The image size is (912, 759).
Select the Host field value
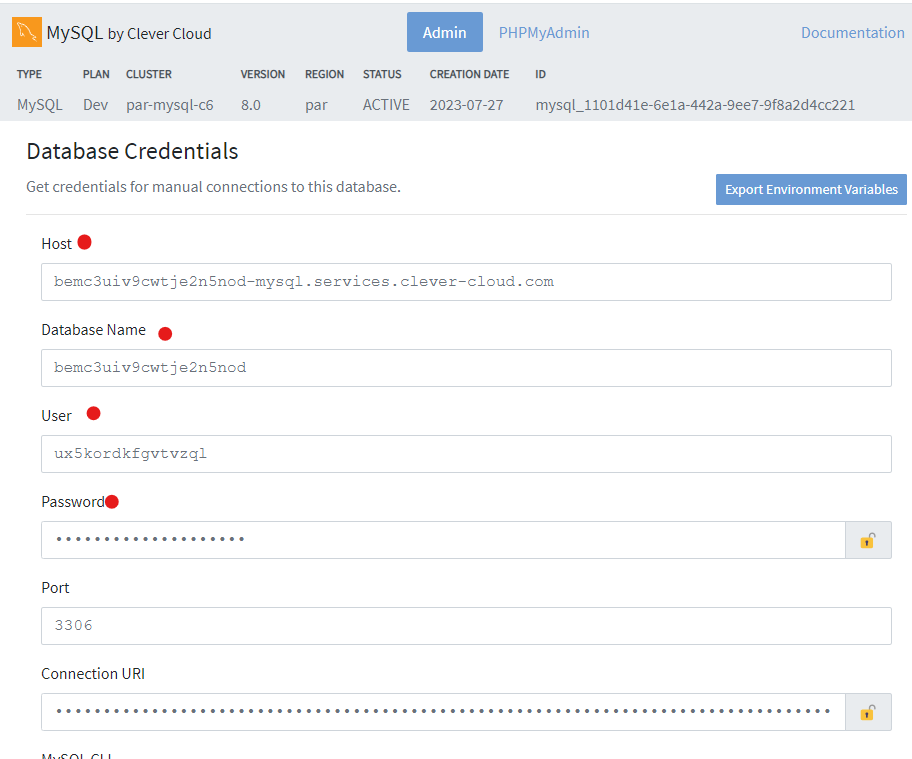pos(466,282)
